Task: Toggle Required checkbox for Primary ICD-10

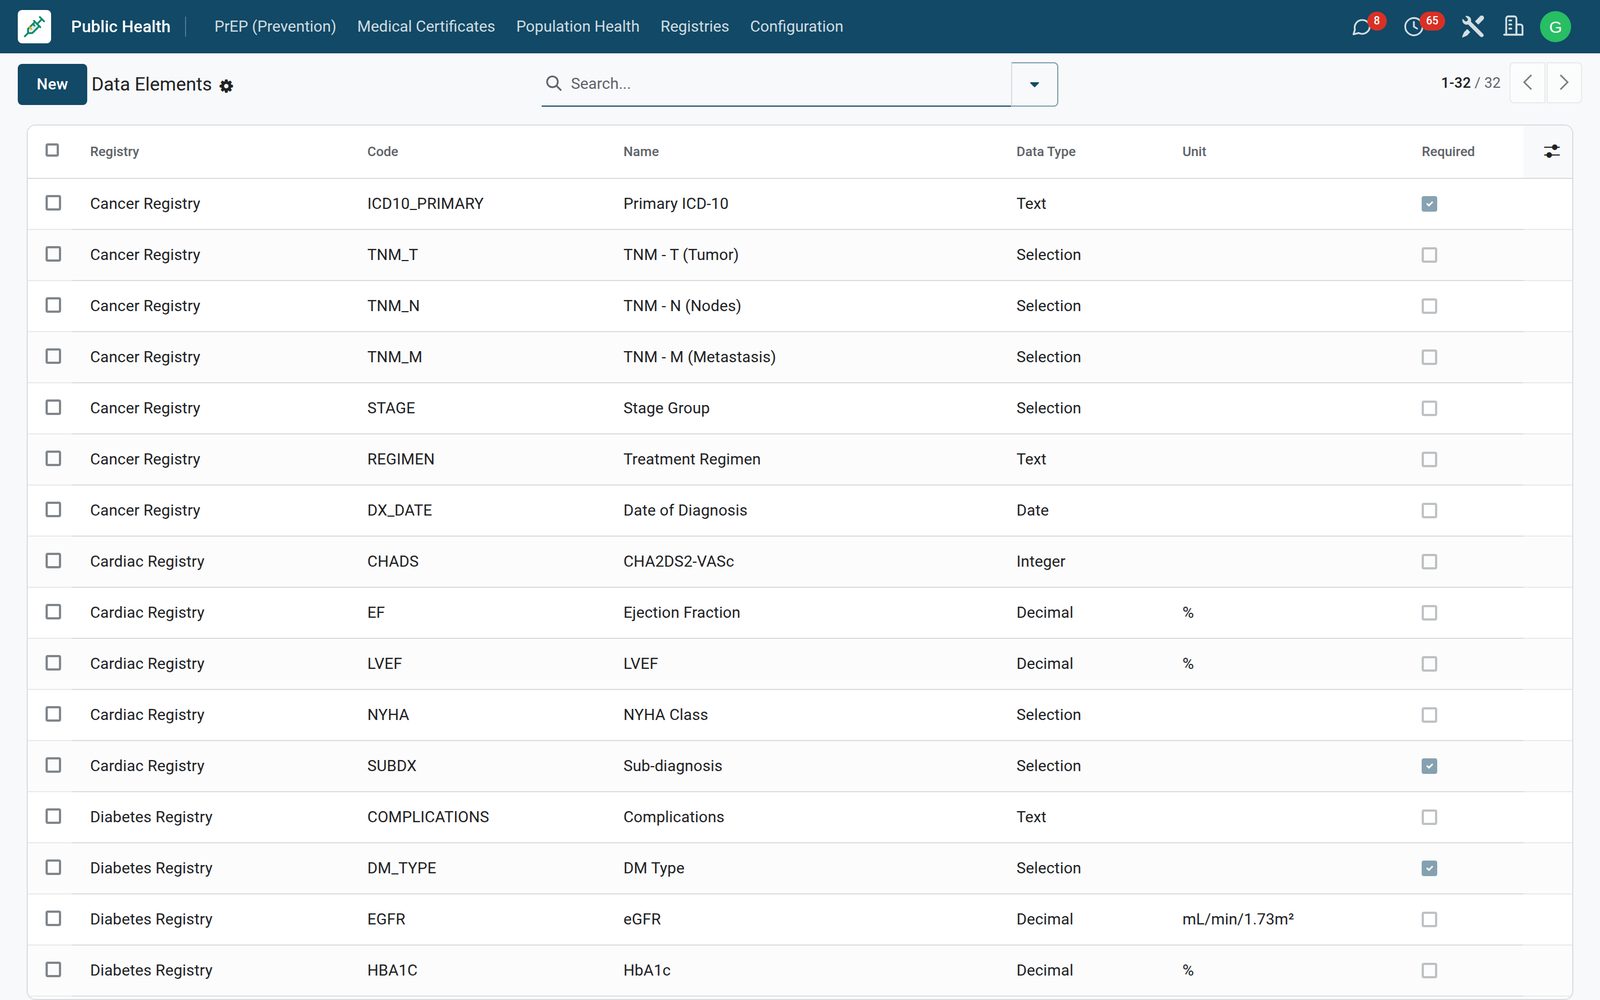Action: (1429, 204)
